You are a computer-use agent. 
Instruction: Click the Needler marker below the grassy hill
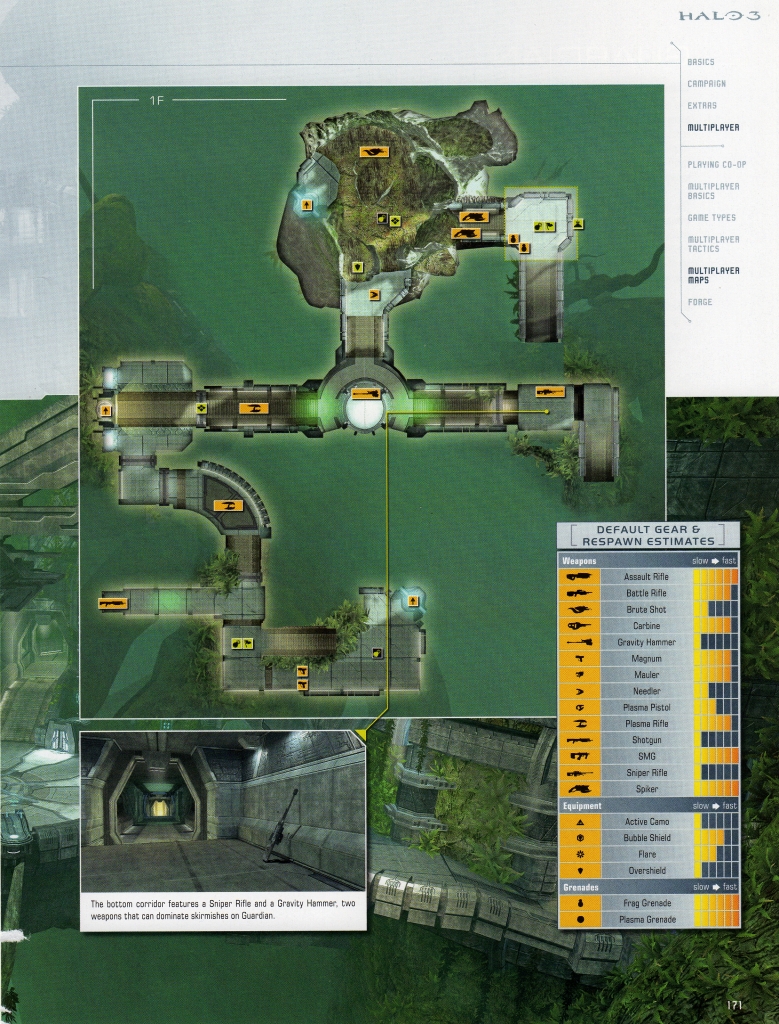tap(374, 295)
